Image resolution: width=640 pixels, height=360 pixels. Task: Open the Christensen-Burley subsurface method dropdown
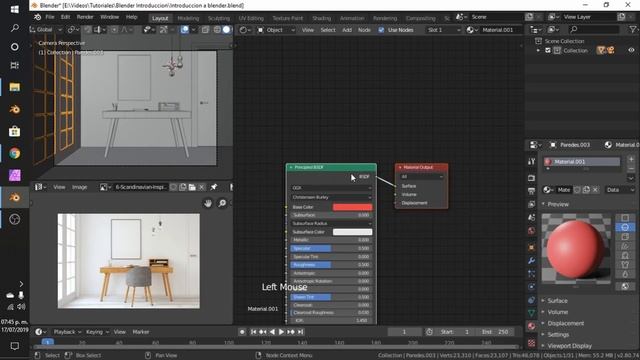331,197
